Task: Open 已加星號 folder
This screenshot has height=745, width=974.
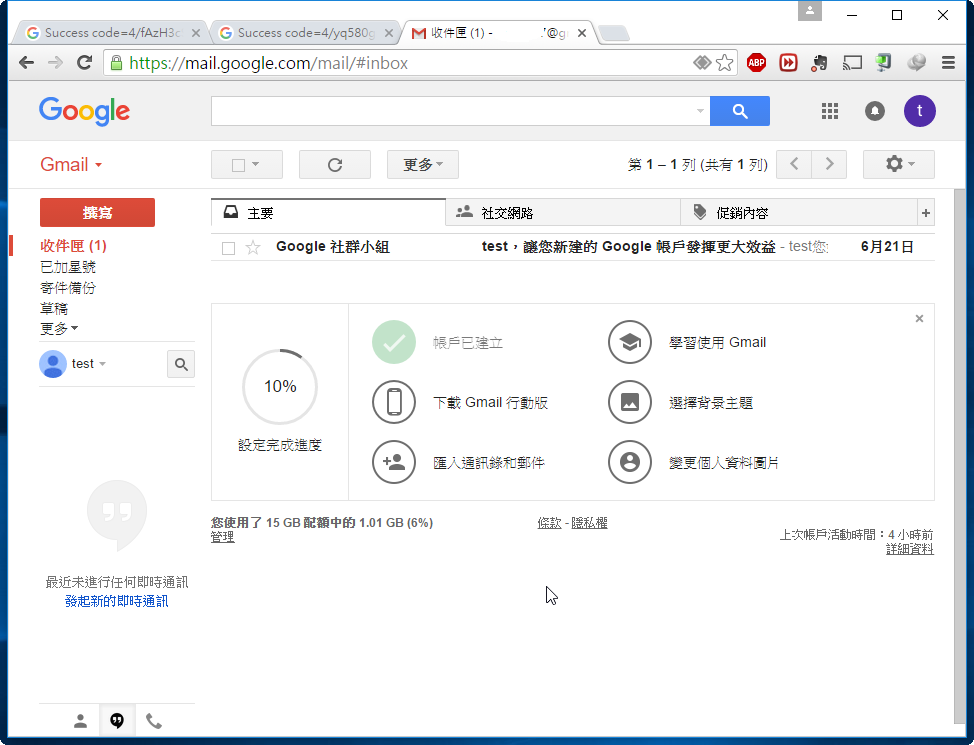Action: (x=68, y=267)
